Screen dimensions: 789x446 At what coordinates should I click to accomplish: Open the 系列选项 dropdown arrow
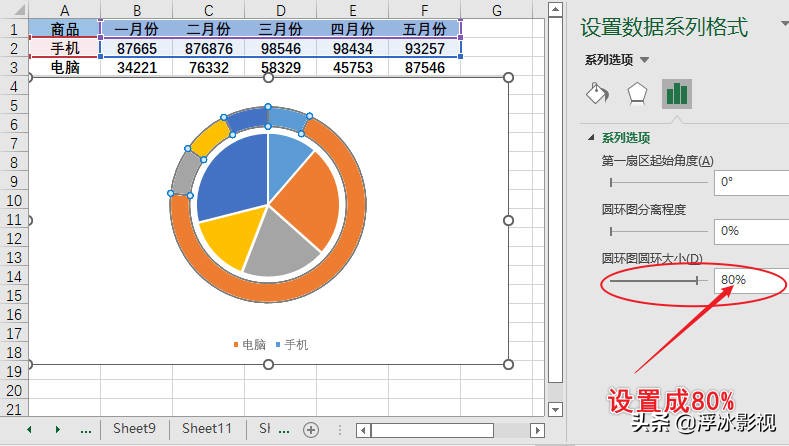644,60
